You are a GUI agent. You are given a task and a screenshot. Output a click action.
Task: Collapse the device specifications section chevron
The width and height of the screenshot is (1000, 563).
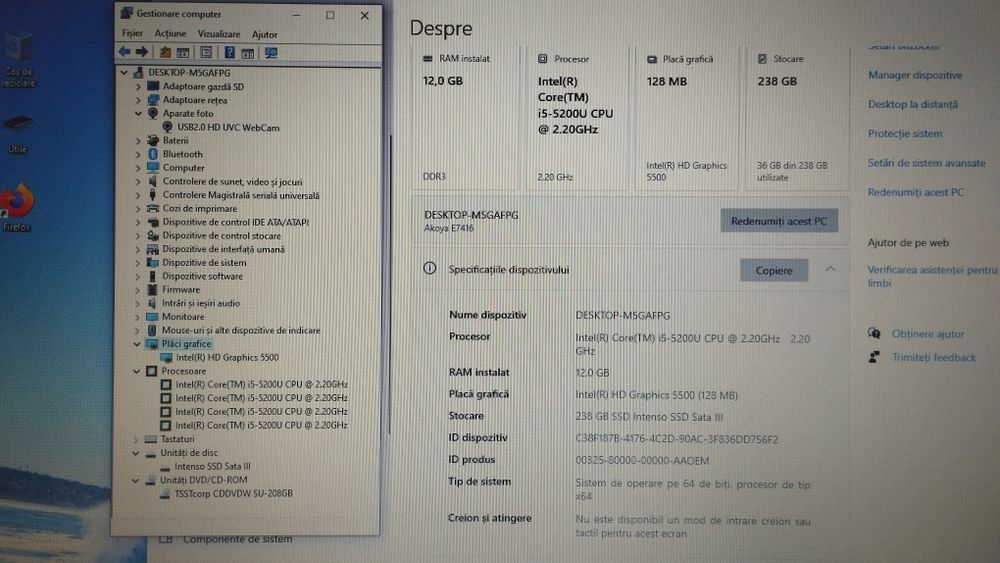coord(830,269)
